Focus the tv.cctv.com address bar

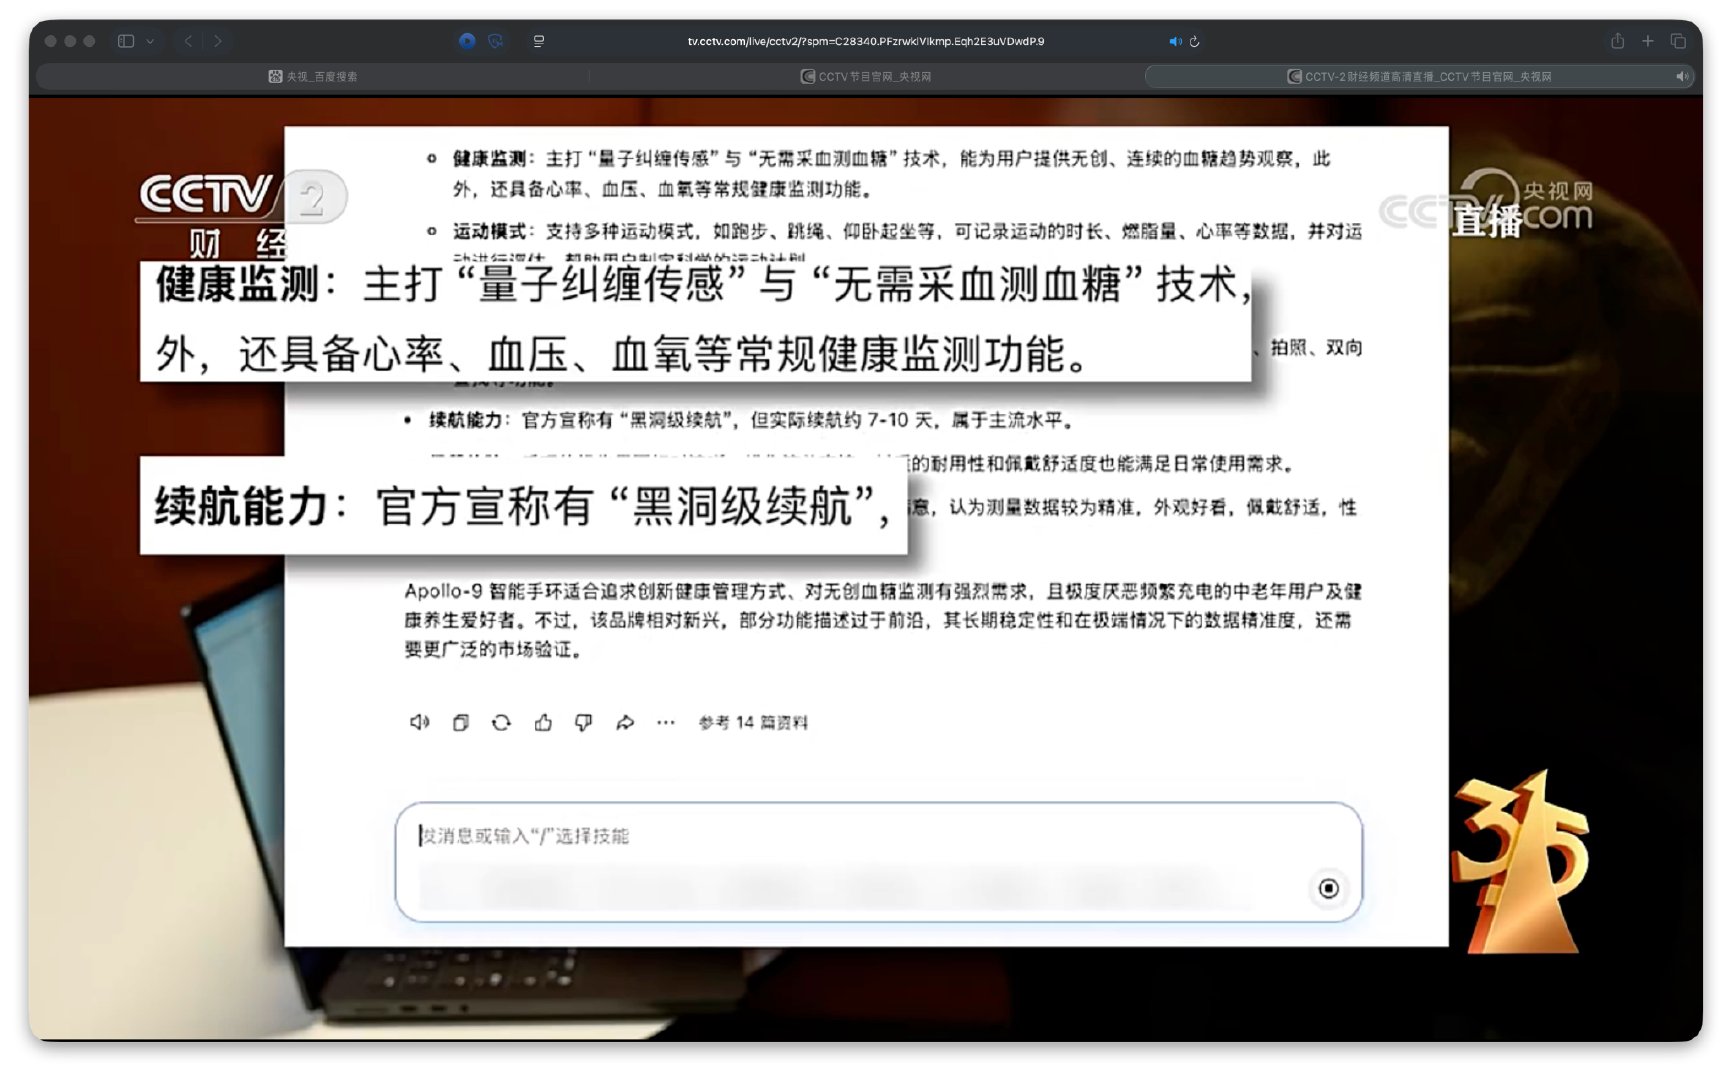point(866,41)
